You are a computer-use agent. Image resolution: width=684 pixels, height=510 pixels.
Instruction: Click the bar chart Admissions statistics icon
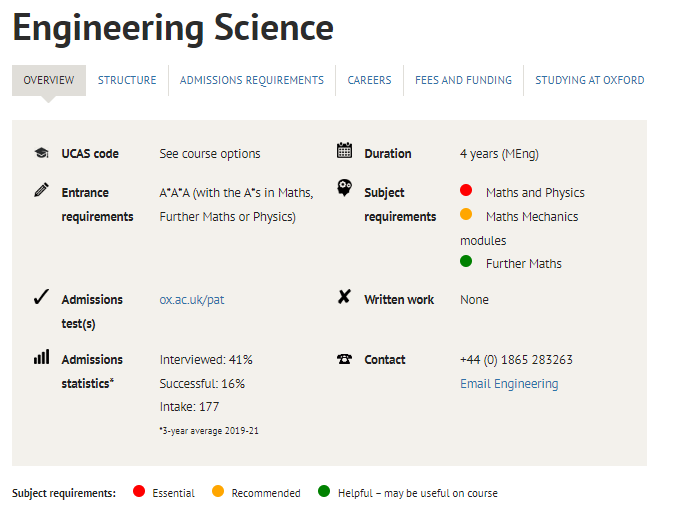point(41,356)
